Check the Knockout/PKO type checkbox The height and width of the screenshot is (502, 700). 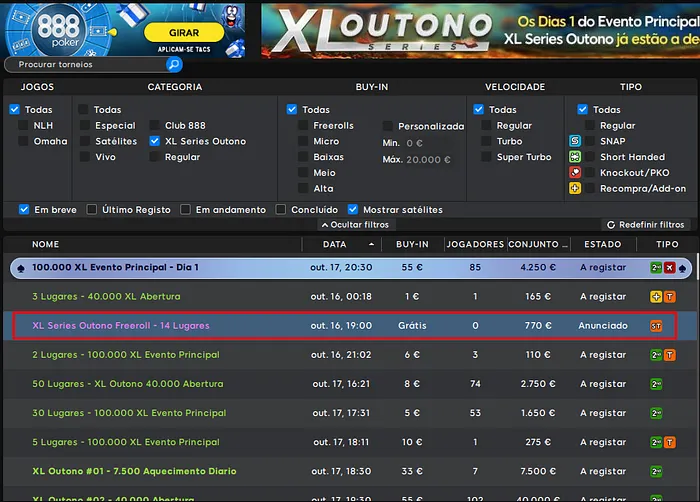click(x=590, y=172)
